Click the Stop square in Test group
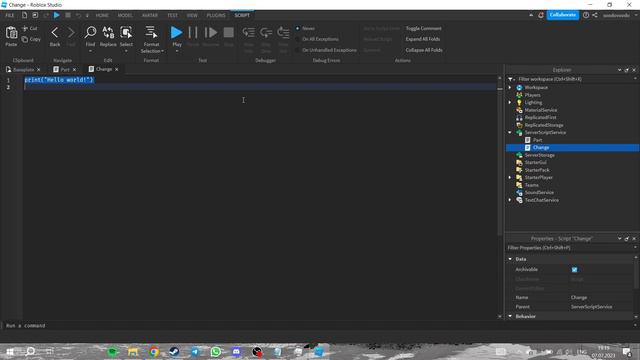 pos(229,33)
